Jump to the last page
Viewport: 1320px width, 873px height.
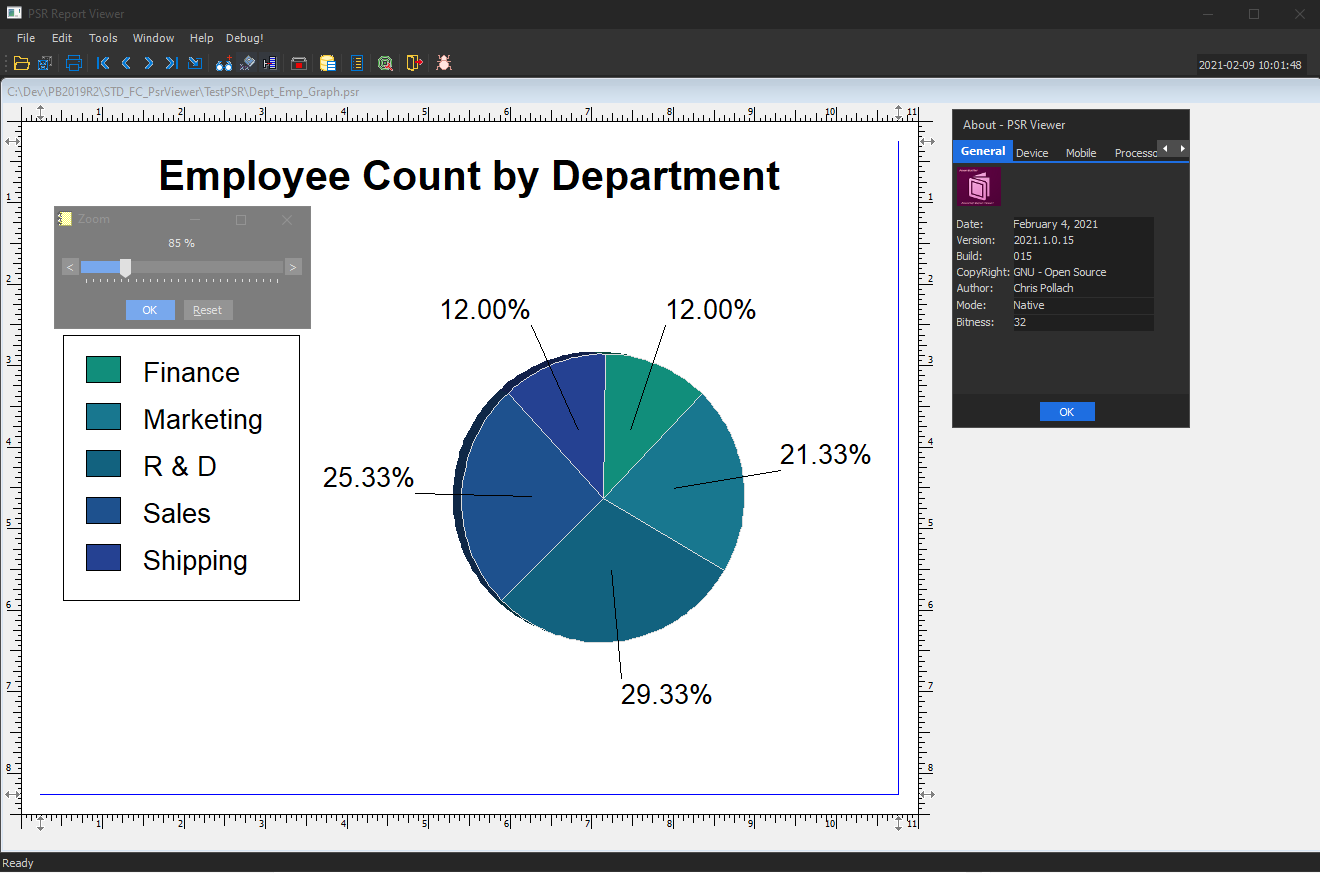170,63
